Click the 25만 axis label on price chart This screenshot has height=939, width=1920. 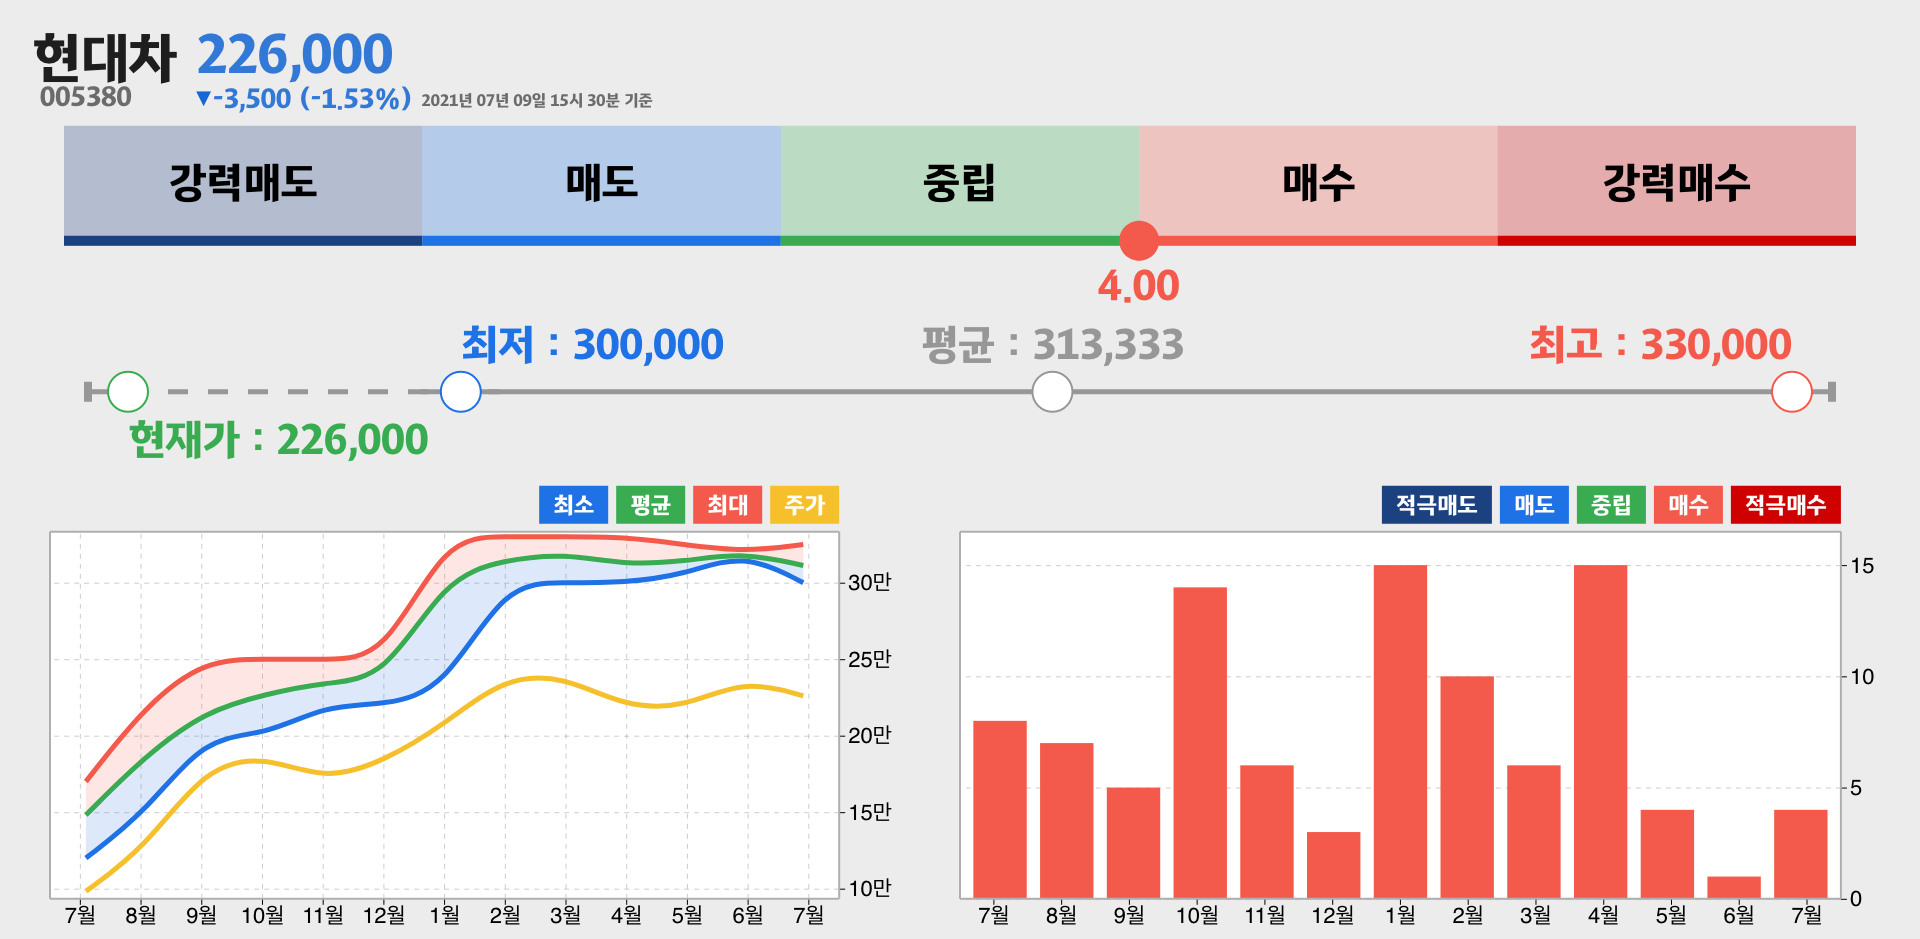pos(869,659)
